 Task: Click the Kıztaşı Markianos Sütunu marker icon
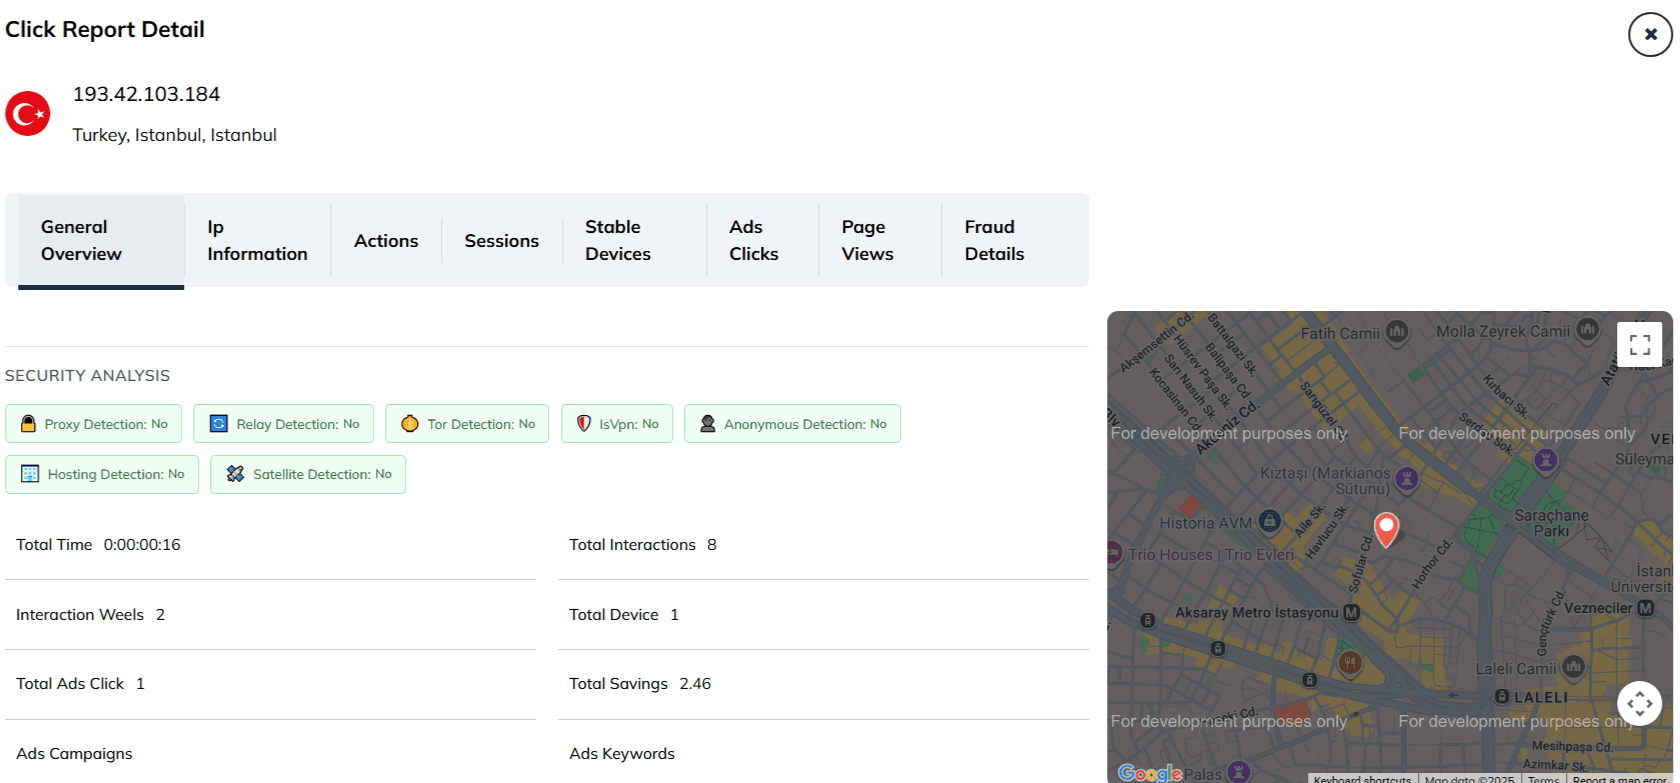[x=1407, y=478]
